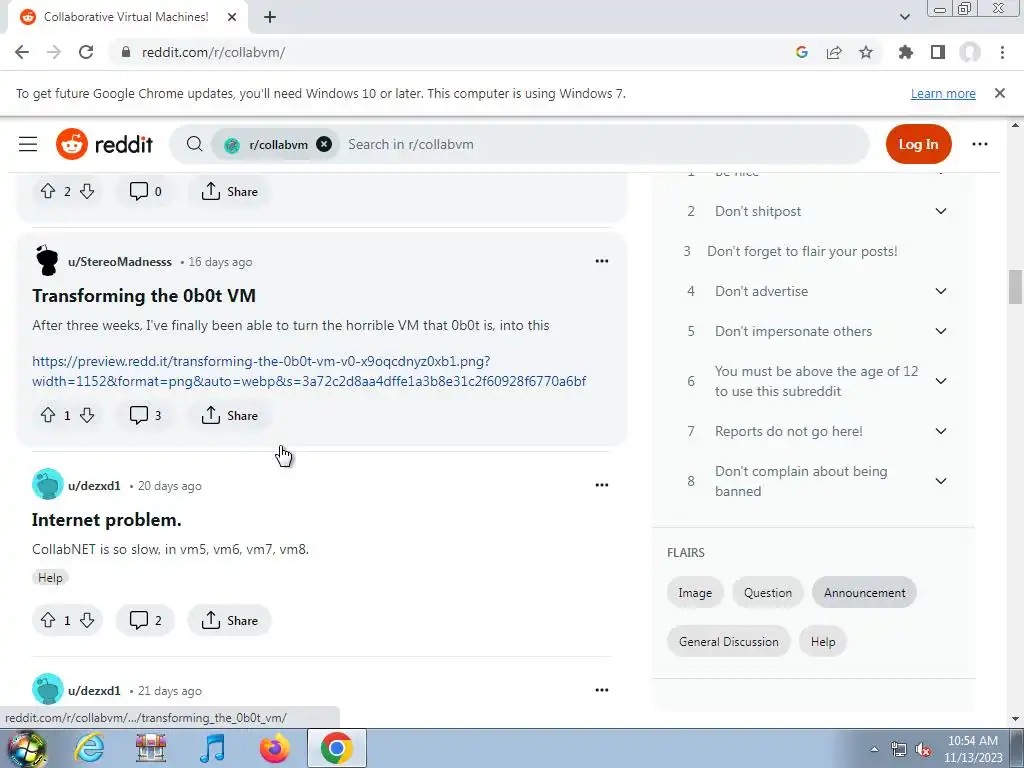Upvote the Internet problem post
This screenshot has width=1024, height=768.
pyautogui.click(x=48, y=620)
